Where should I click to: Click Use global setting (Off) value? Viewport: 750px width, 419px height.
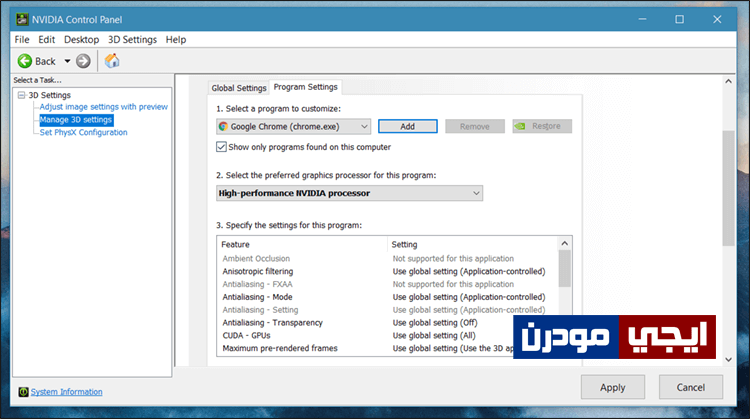[x=435, y=323]
